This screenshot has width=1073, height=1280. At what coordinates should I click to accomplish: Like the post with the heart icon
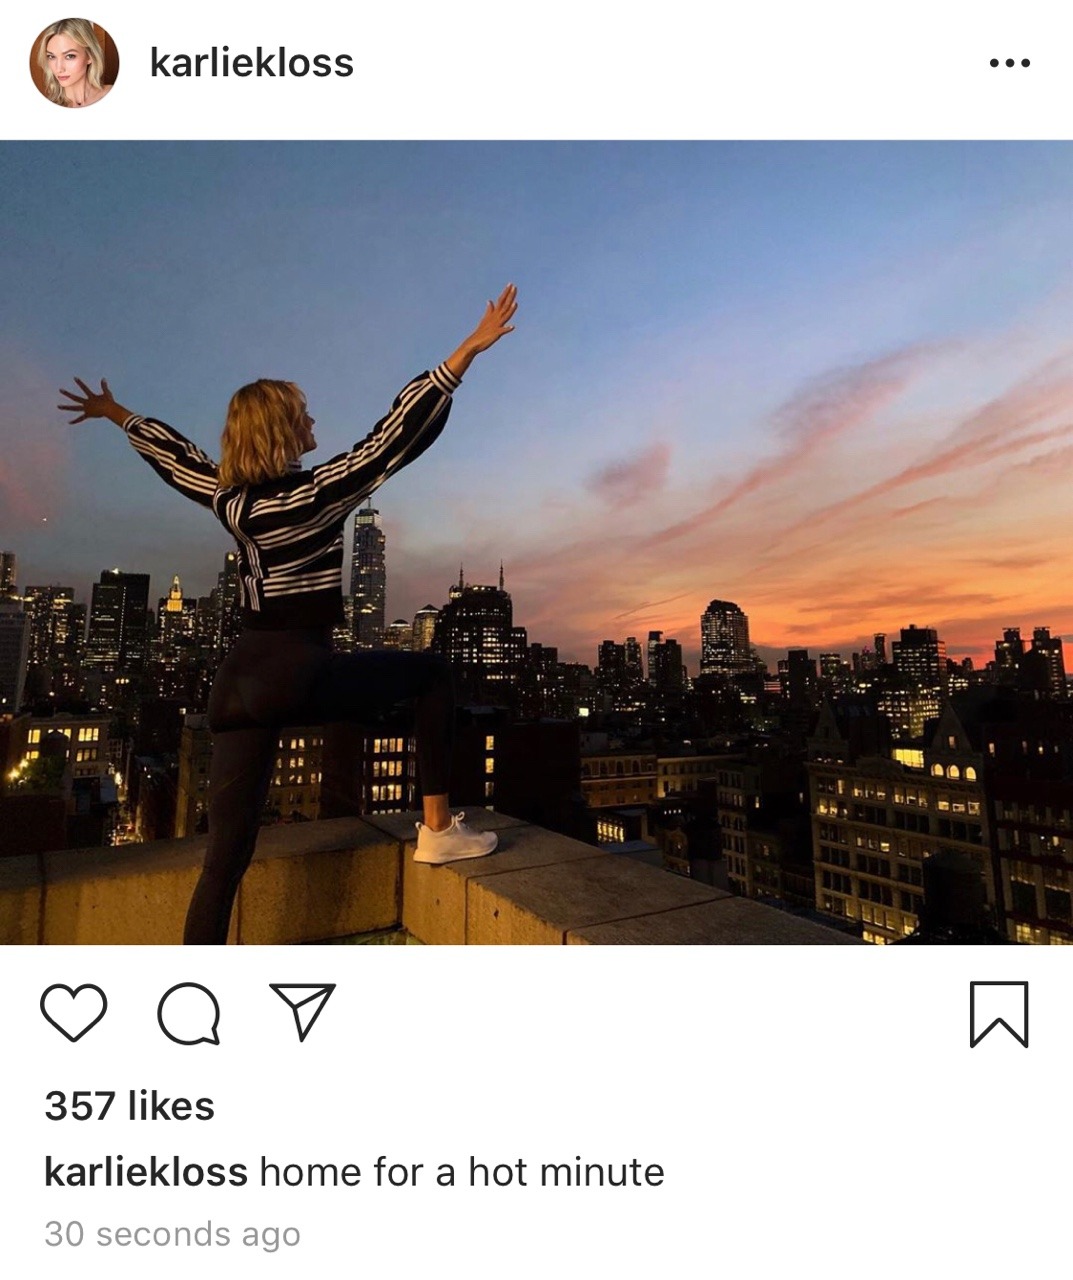click(x=73, y=1013)
